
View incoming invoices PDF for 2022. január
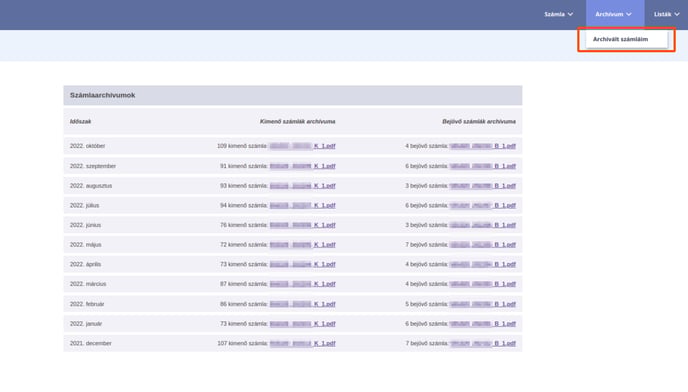(483, 324)
